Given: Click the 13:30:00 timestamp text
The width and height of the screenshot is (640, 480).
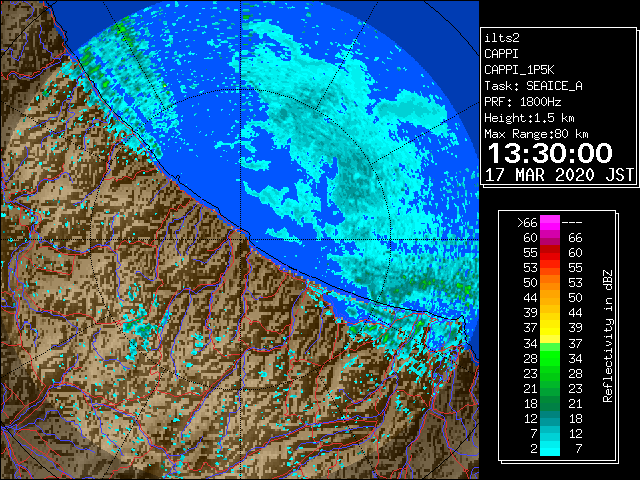Looking at the screenshot, I should (x=550, y=153).
